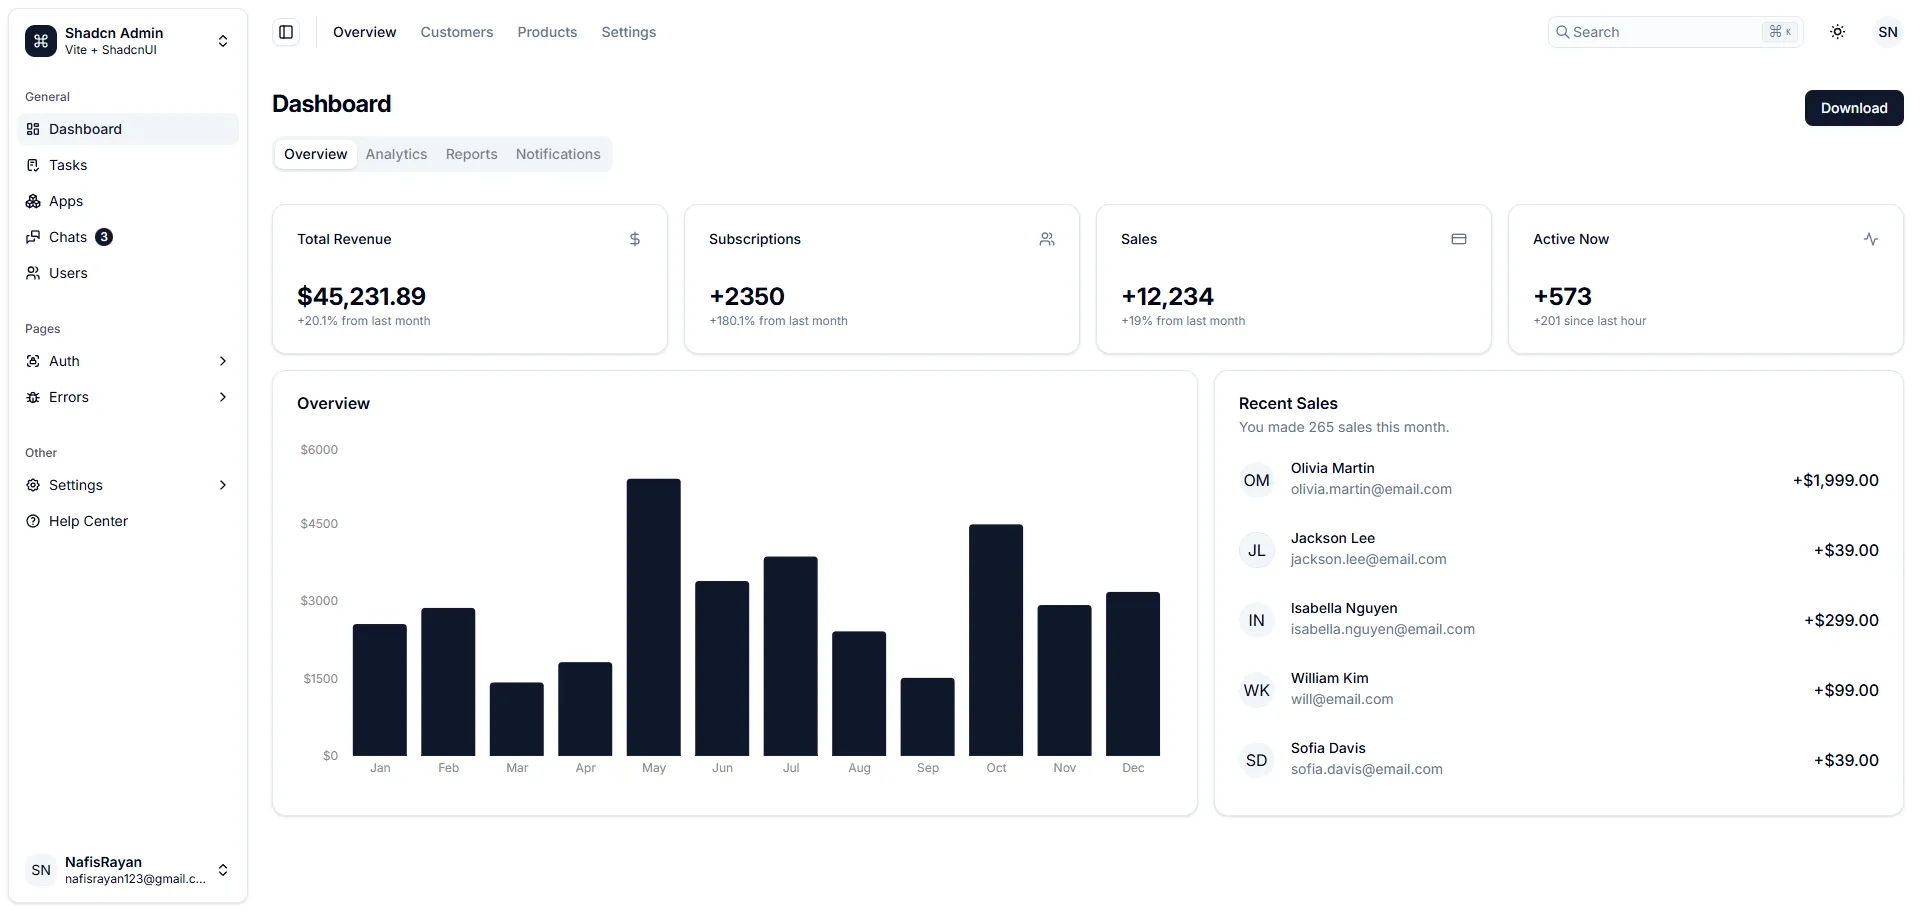Click the Search input field

coord(1660,32)
